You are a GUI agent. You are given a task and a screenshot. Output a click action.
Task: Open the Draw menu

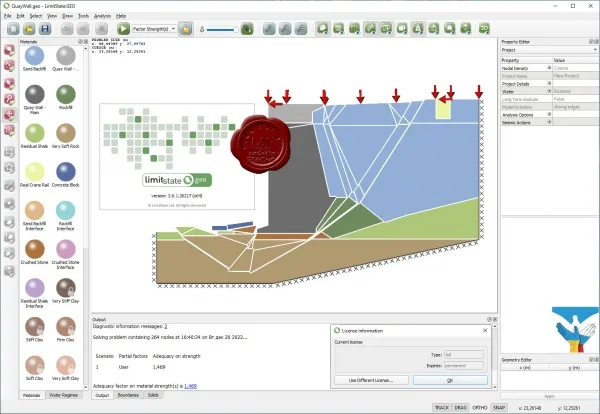click(67, 16)
